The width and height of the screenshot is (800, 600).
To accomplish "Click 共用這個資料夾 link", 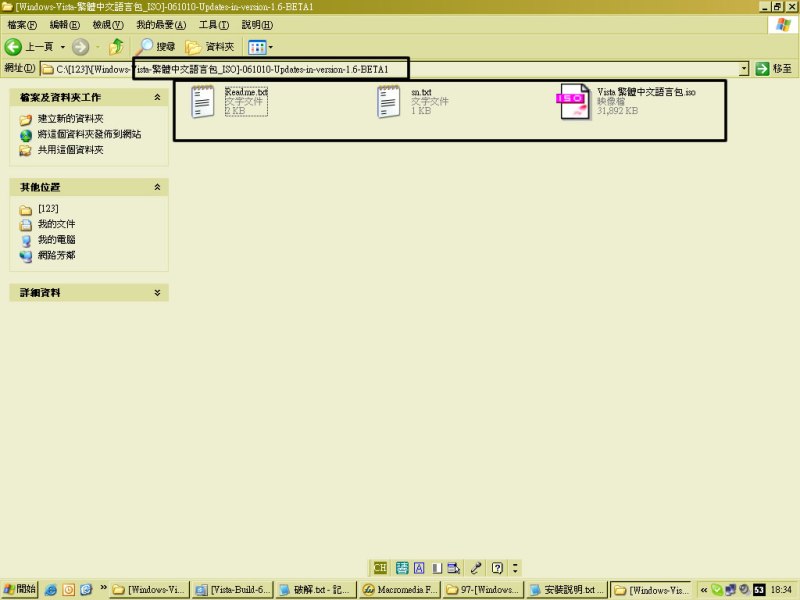I will pyautogui.click(x=70, y=150).
